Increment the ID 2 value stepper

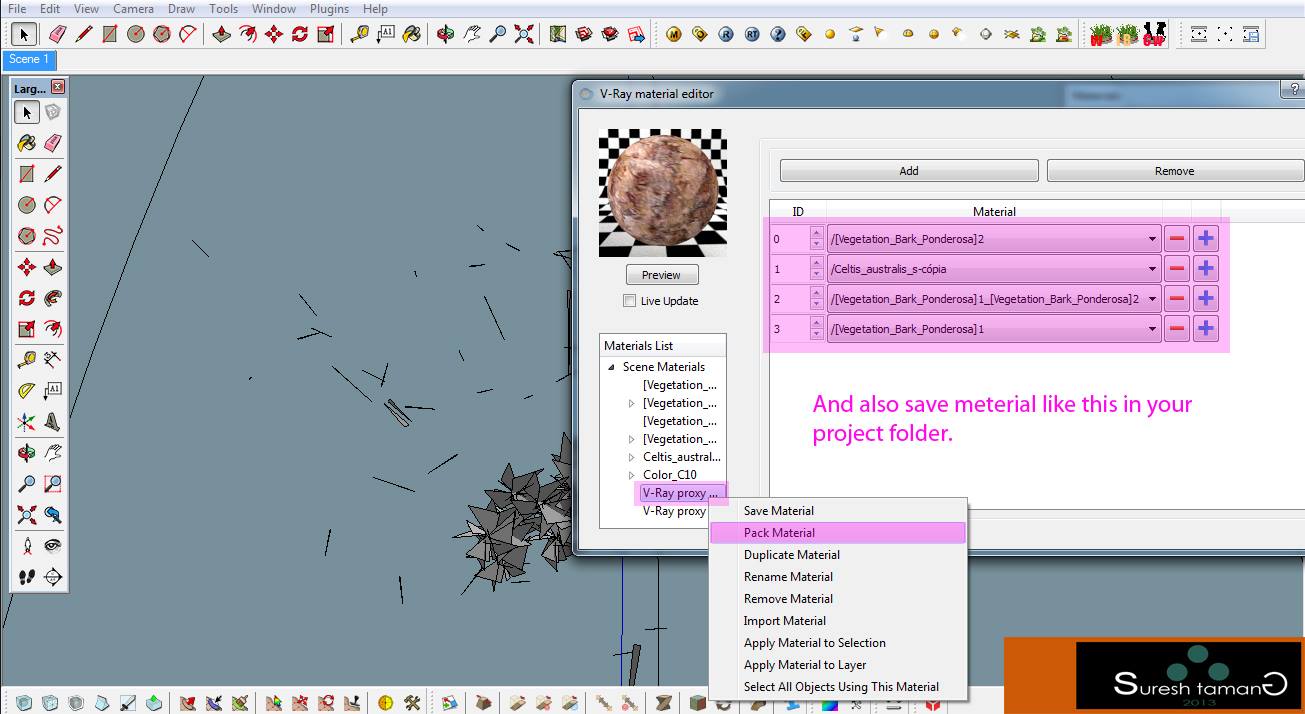tap(816, 294)
